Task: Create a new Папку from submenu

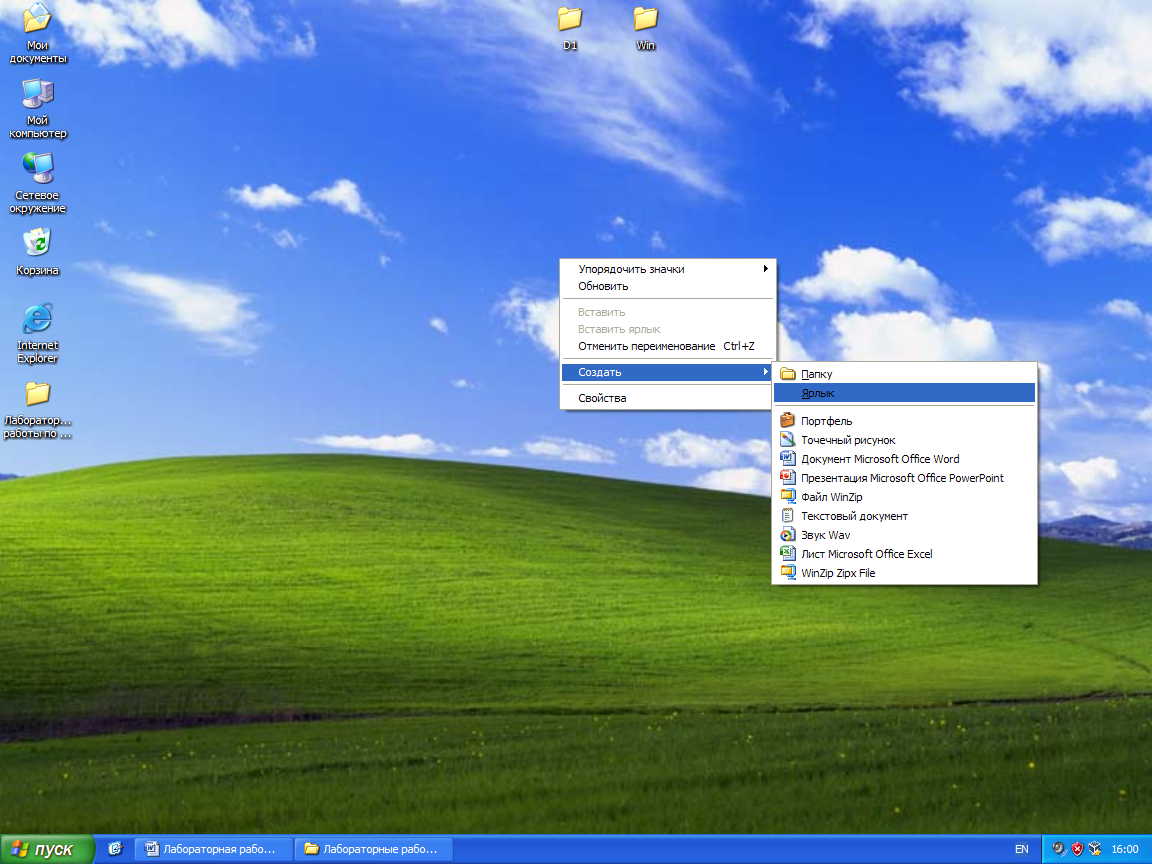Action: [x=904, y=374]
